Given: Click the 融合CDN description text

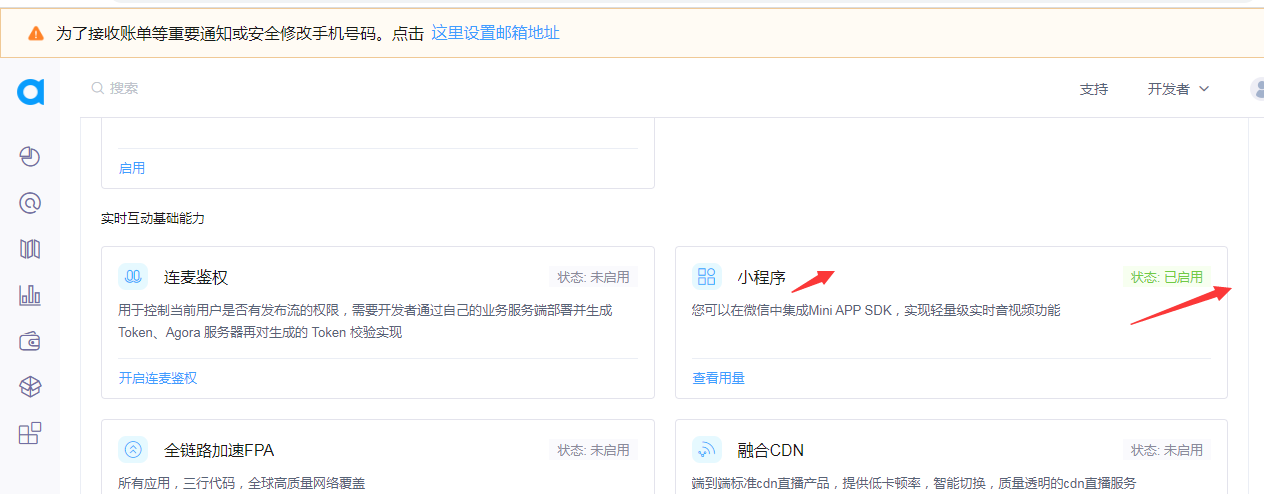Looking at the screenshot, I should coord(914,483).
